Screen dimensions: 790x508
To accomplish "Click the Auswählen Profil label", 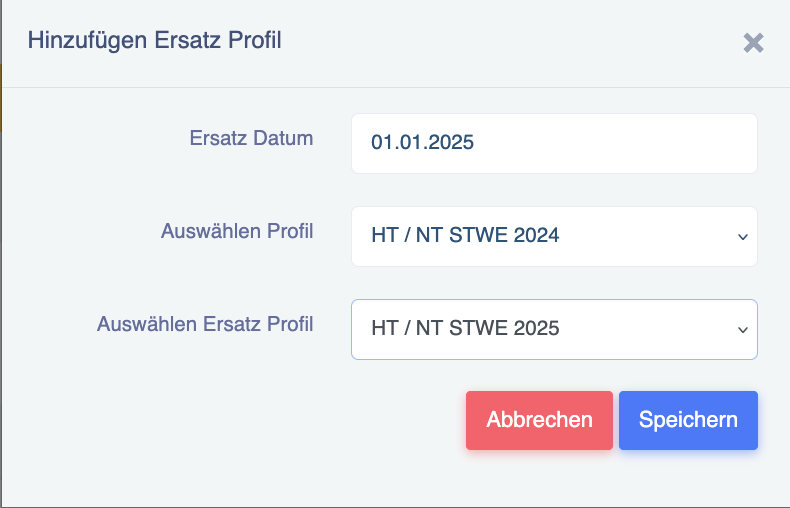I will [x=237, y=231].
